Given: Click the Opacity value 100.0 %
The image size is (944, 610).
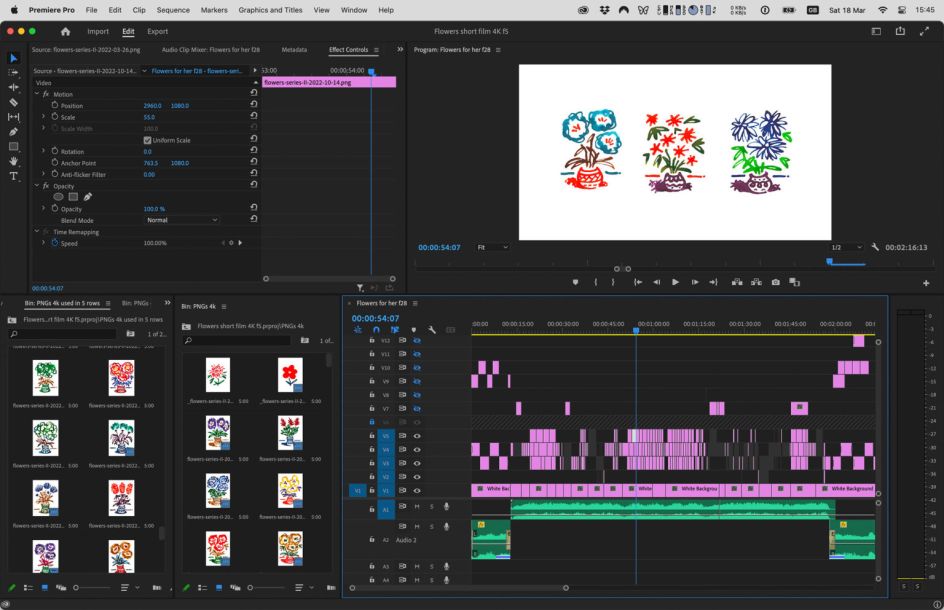Looking at the screenshot, I should point(154,208).
